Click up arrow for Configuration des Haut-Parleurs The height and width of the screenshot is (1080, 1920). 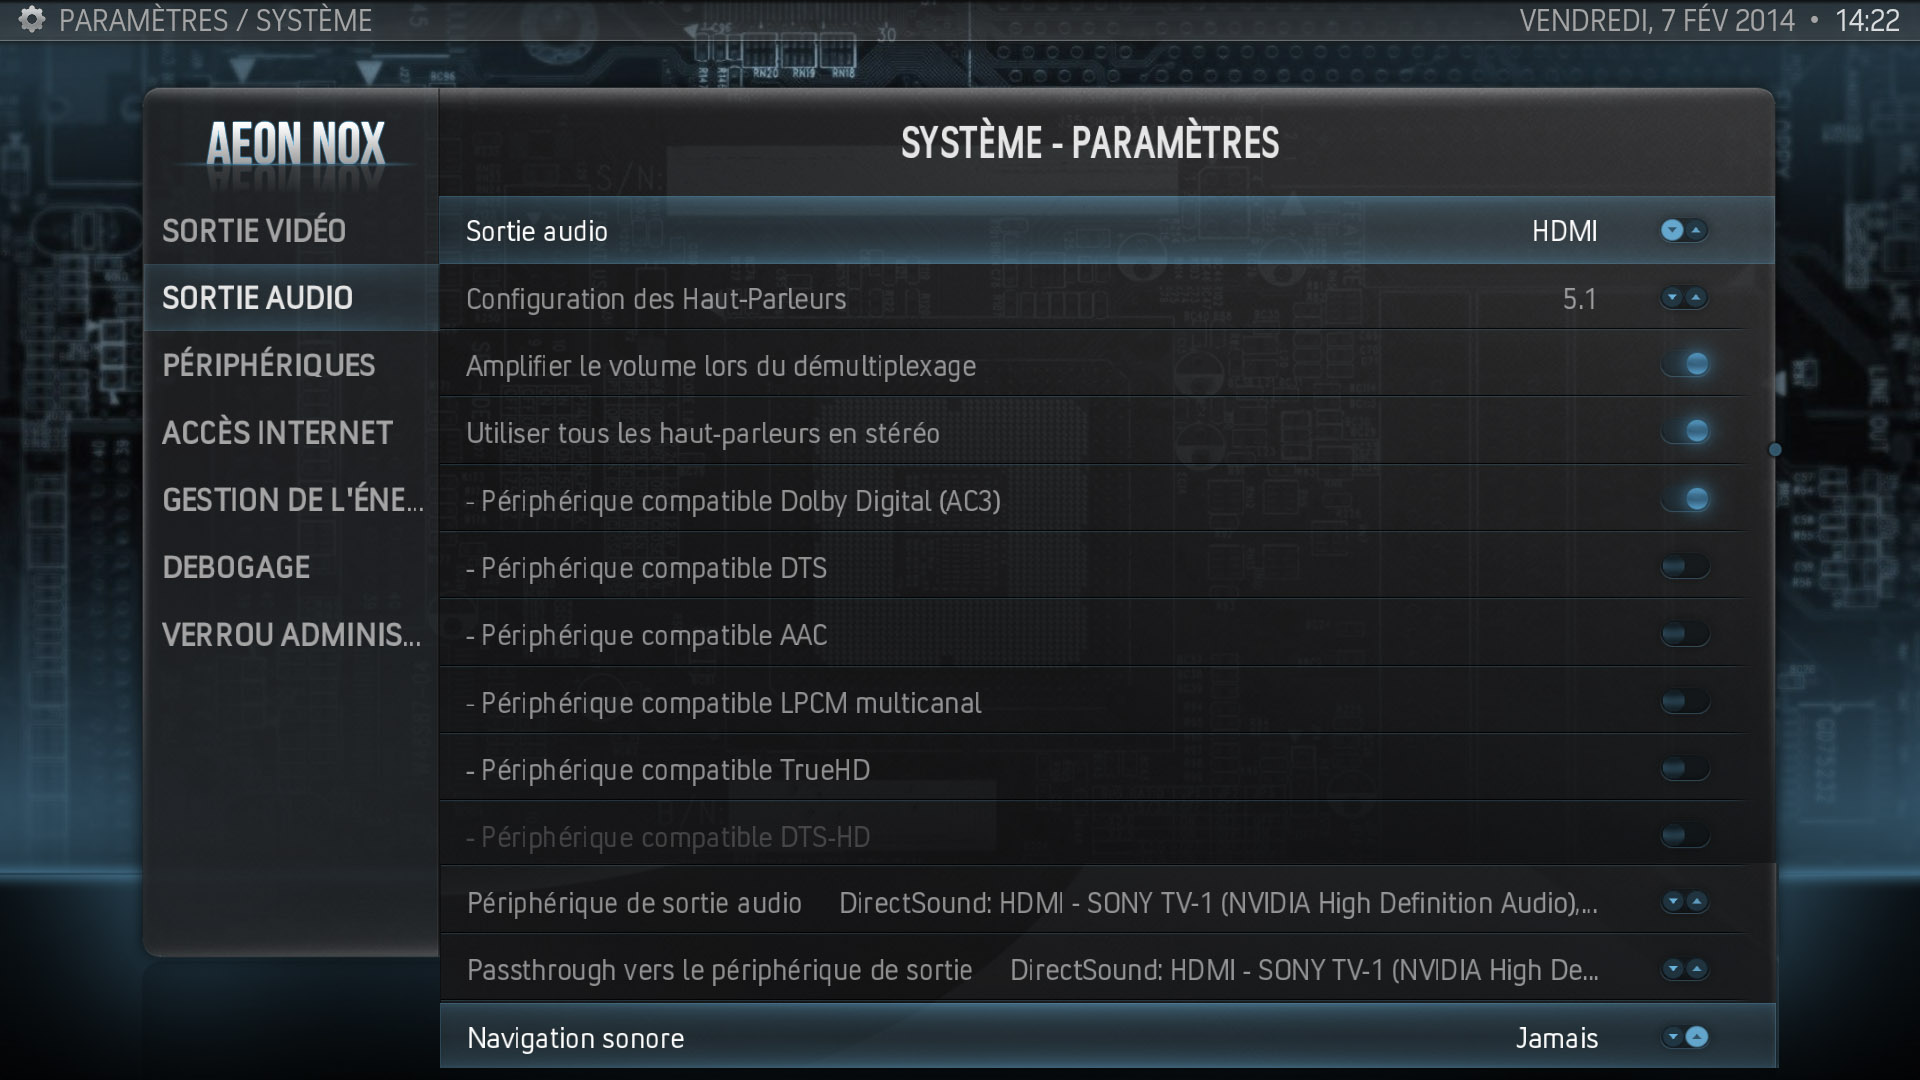pos(1696,298)
